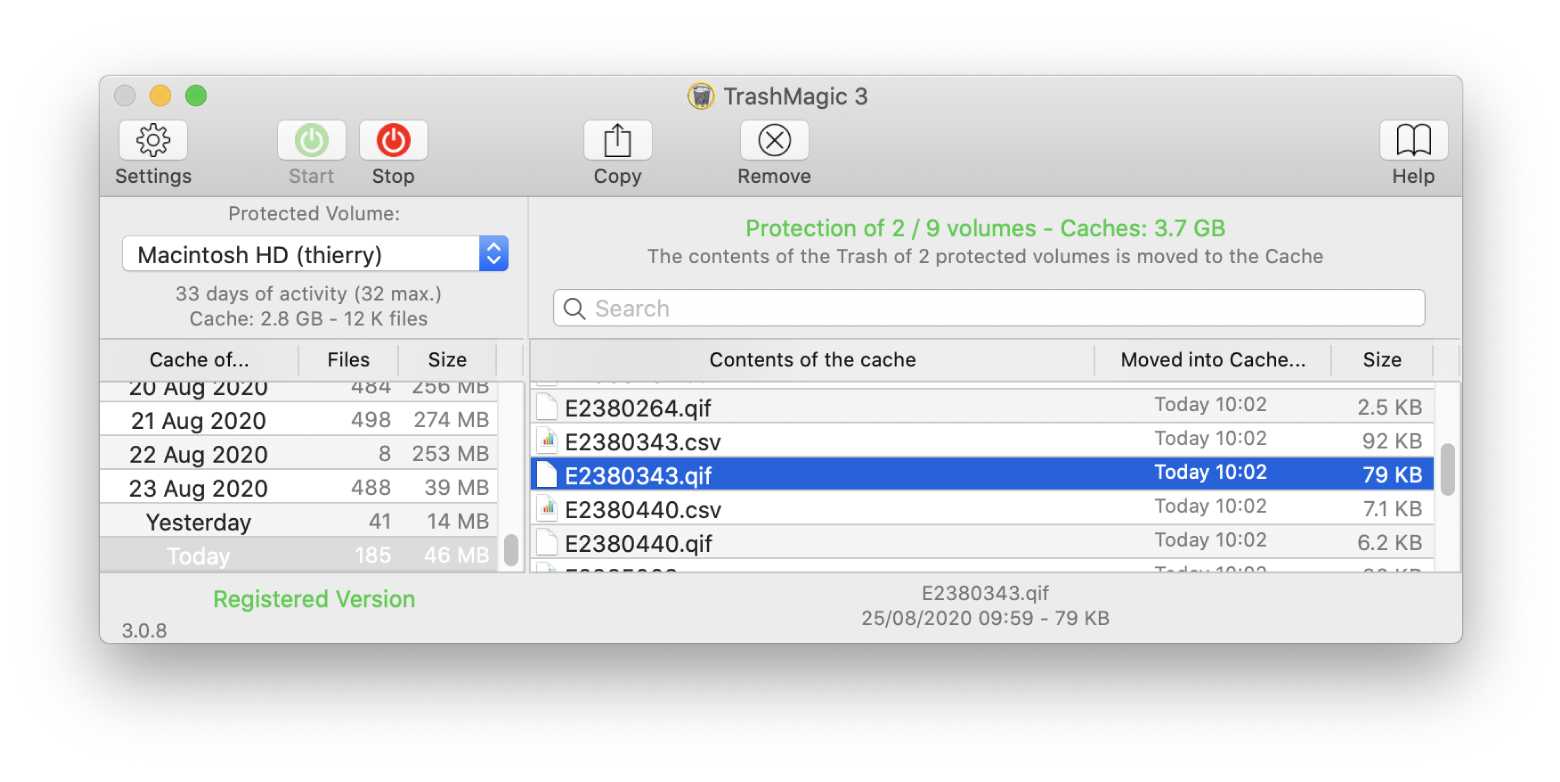Click the chart icon of E2380343.csv
Screen dimensions: 1560x782
pos(546,441)
